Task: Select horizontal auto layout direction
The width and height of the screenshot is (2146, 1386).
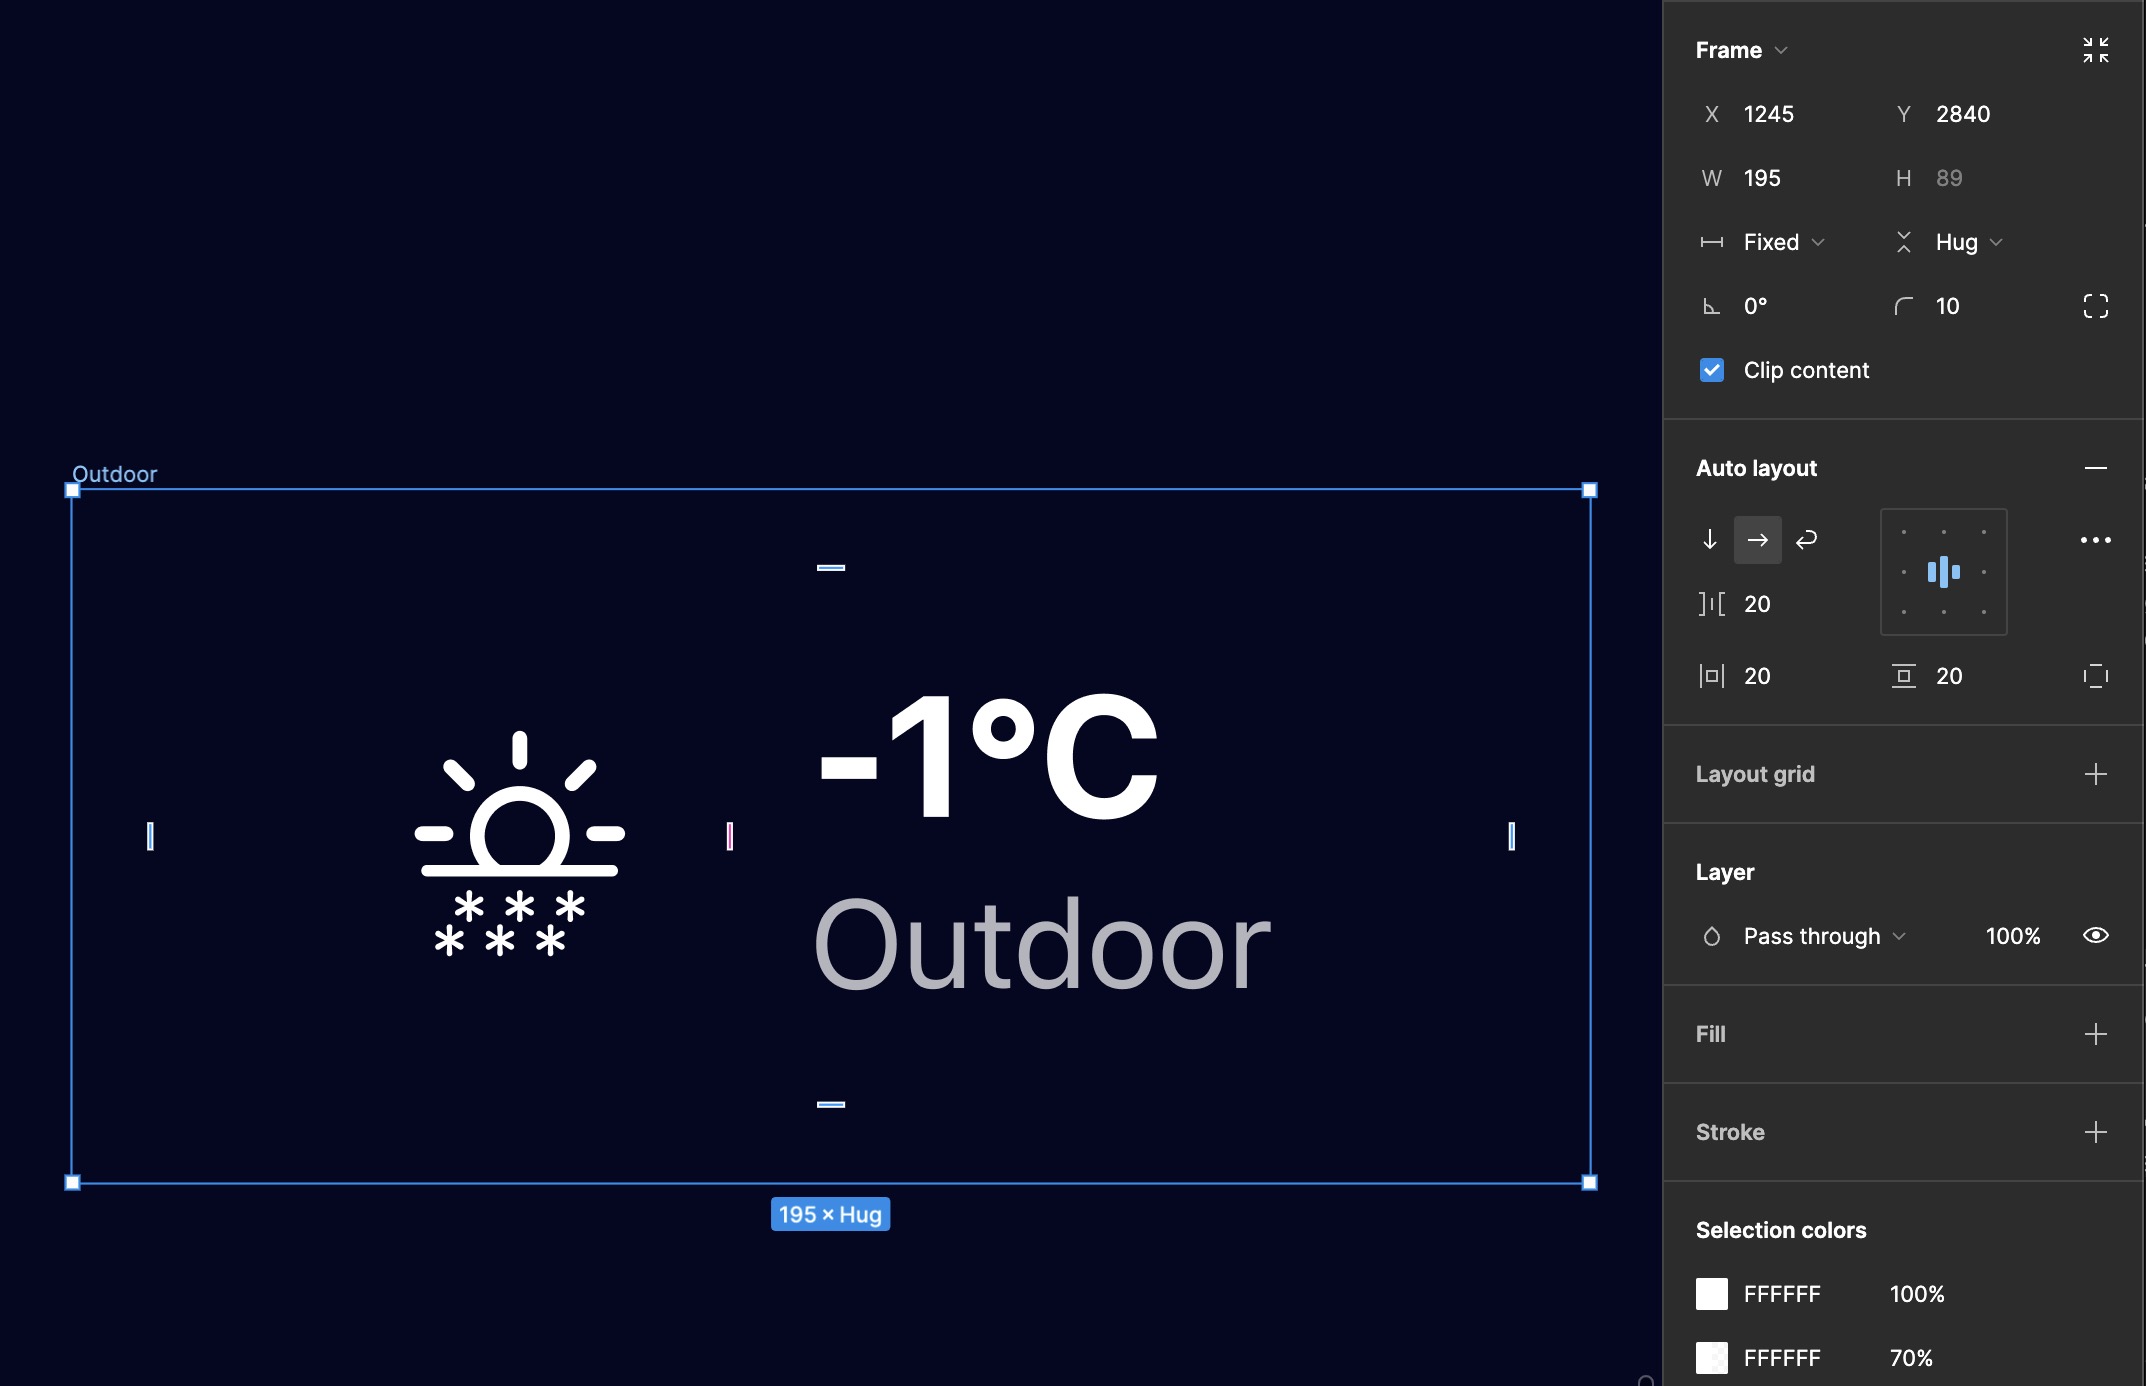Action: click(x=1757, y=540)
